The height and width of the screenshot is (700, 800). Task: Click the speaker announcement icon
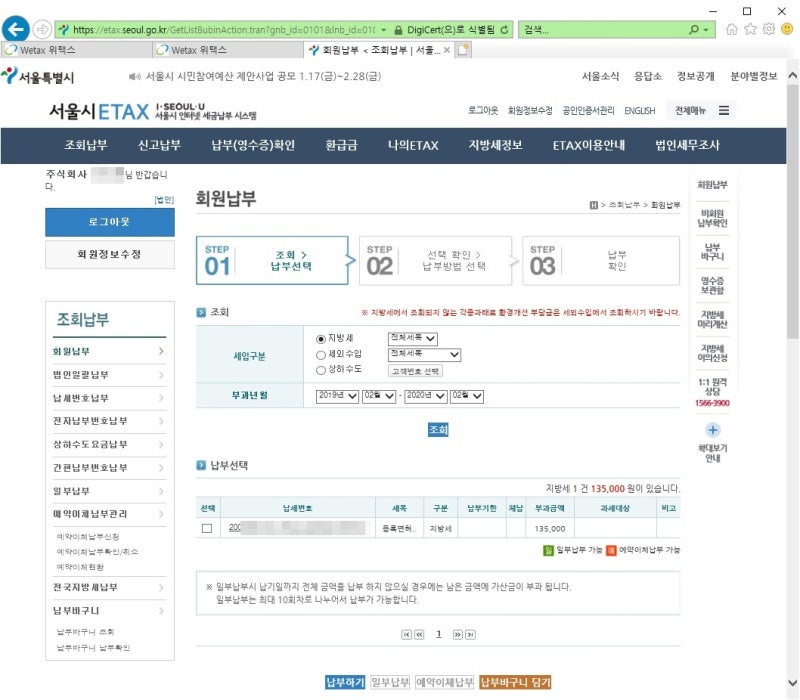134,77
